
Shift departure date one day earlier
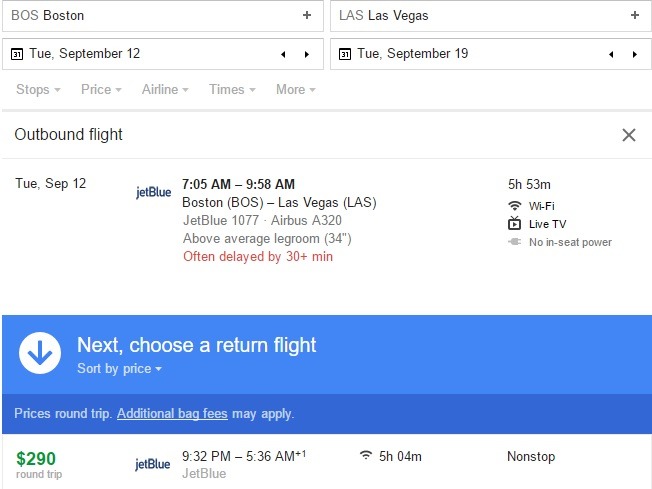(283, 54)
